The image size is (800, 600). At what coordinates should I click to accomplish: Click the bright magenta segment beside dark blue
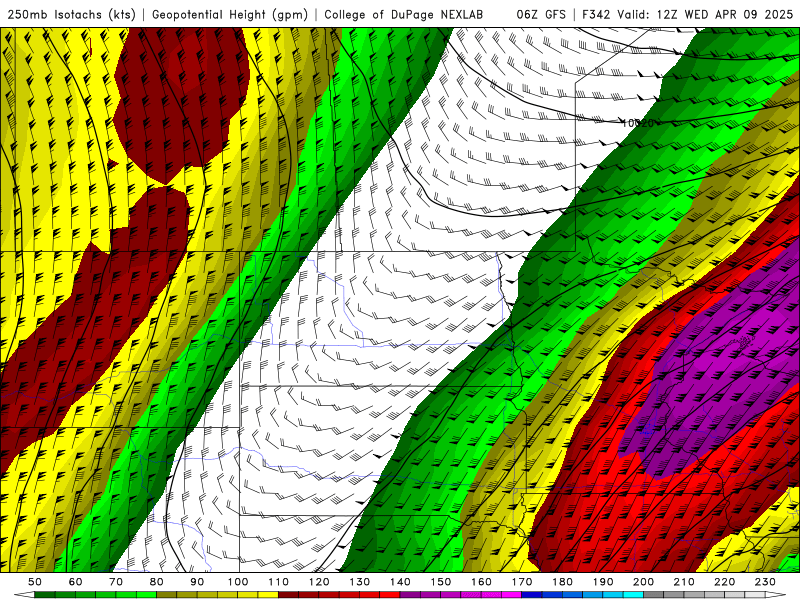coord(511,594)
